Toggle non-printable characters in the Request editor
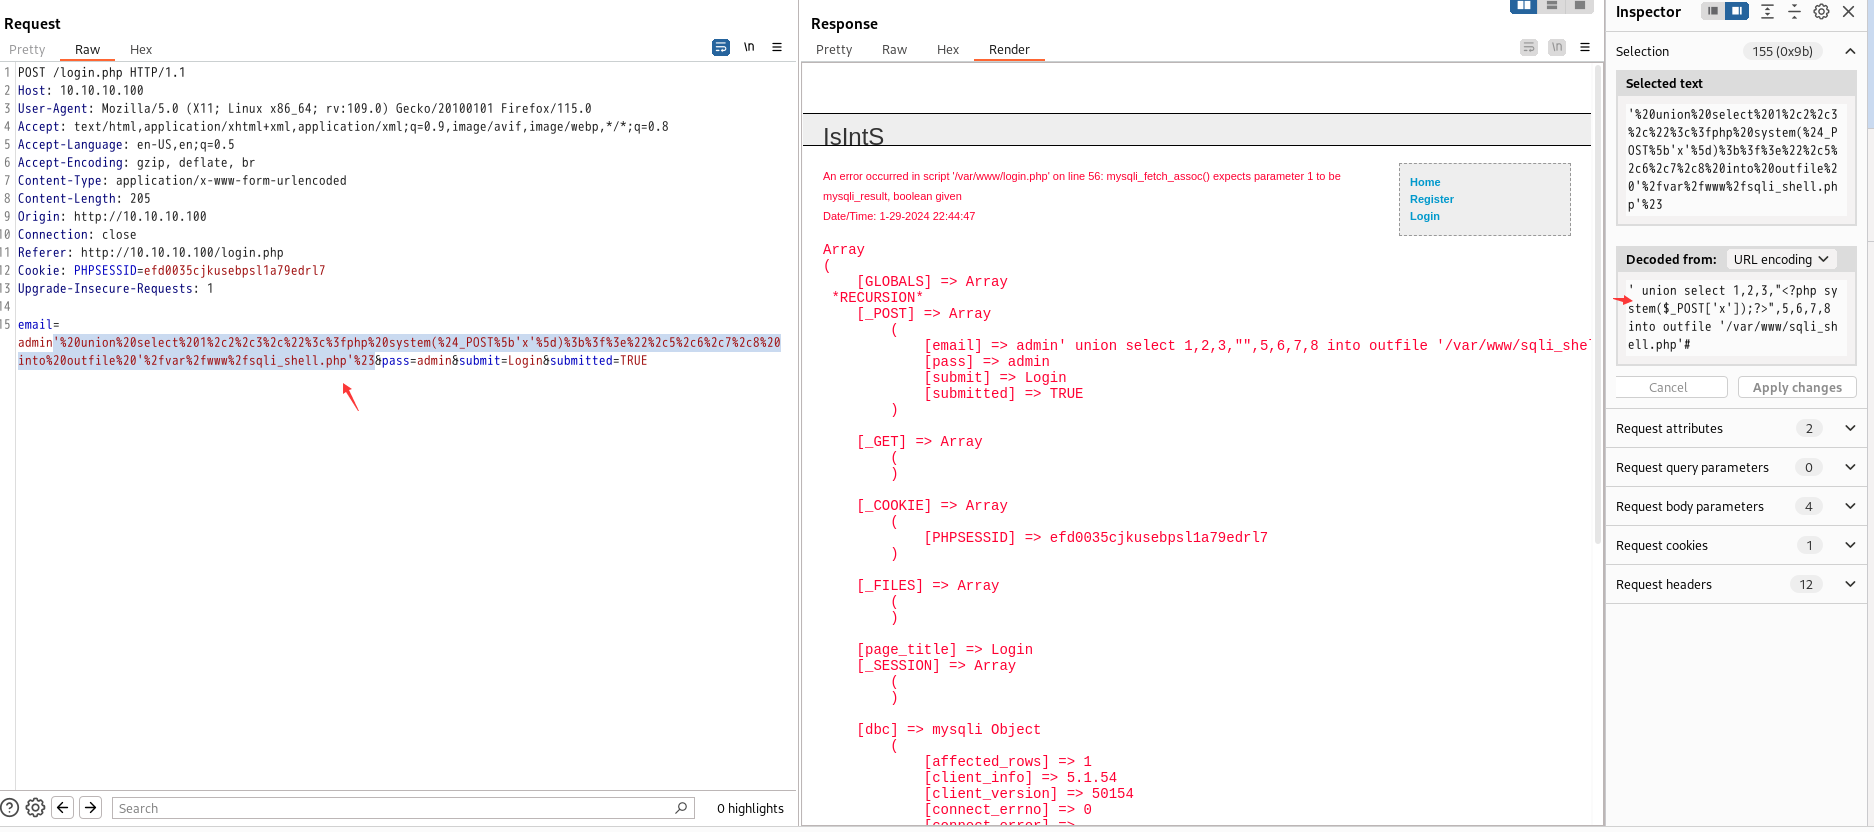This screenshot has width=1874, height=832. tap(749, 47)
